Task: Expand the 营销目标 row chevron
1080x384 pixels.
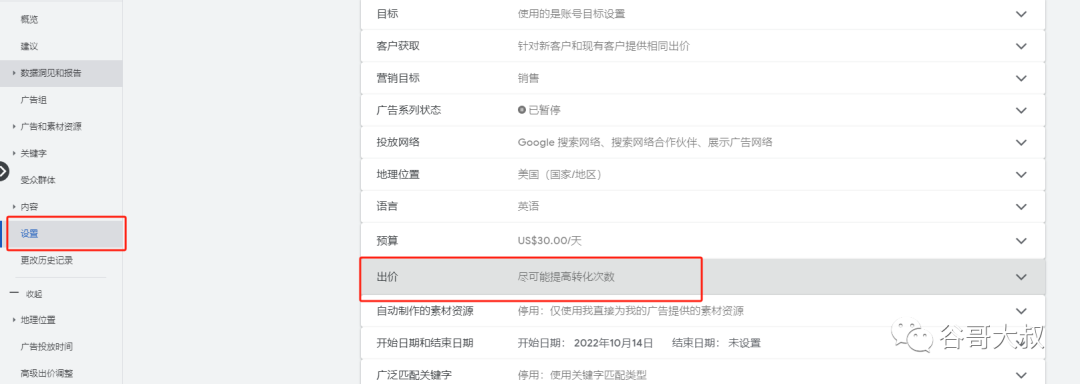Action: [1021, 78]
